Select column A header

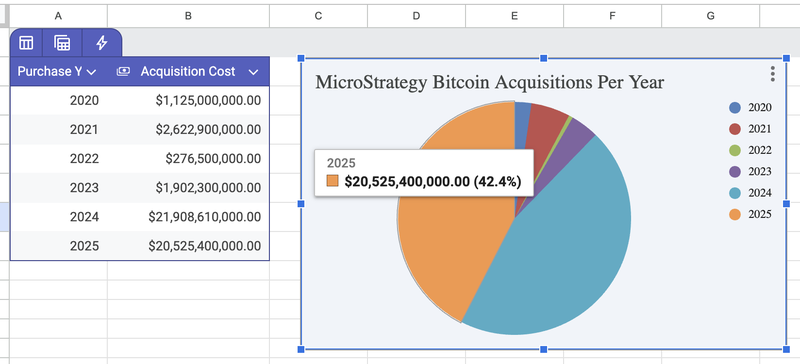(58, 16)
